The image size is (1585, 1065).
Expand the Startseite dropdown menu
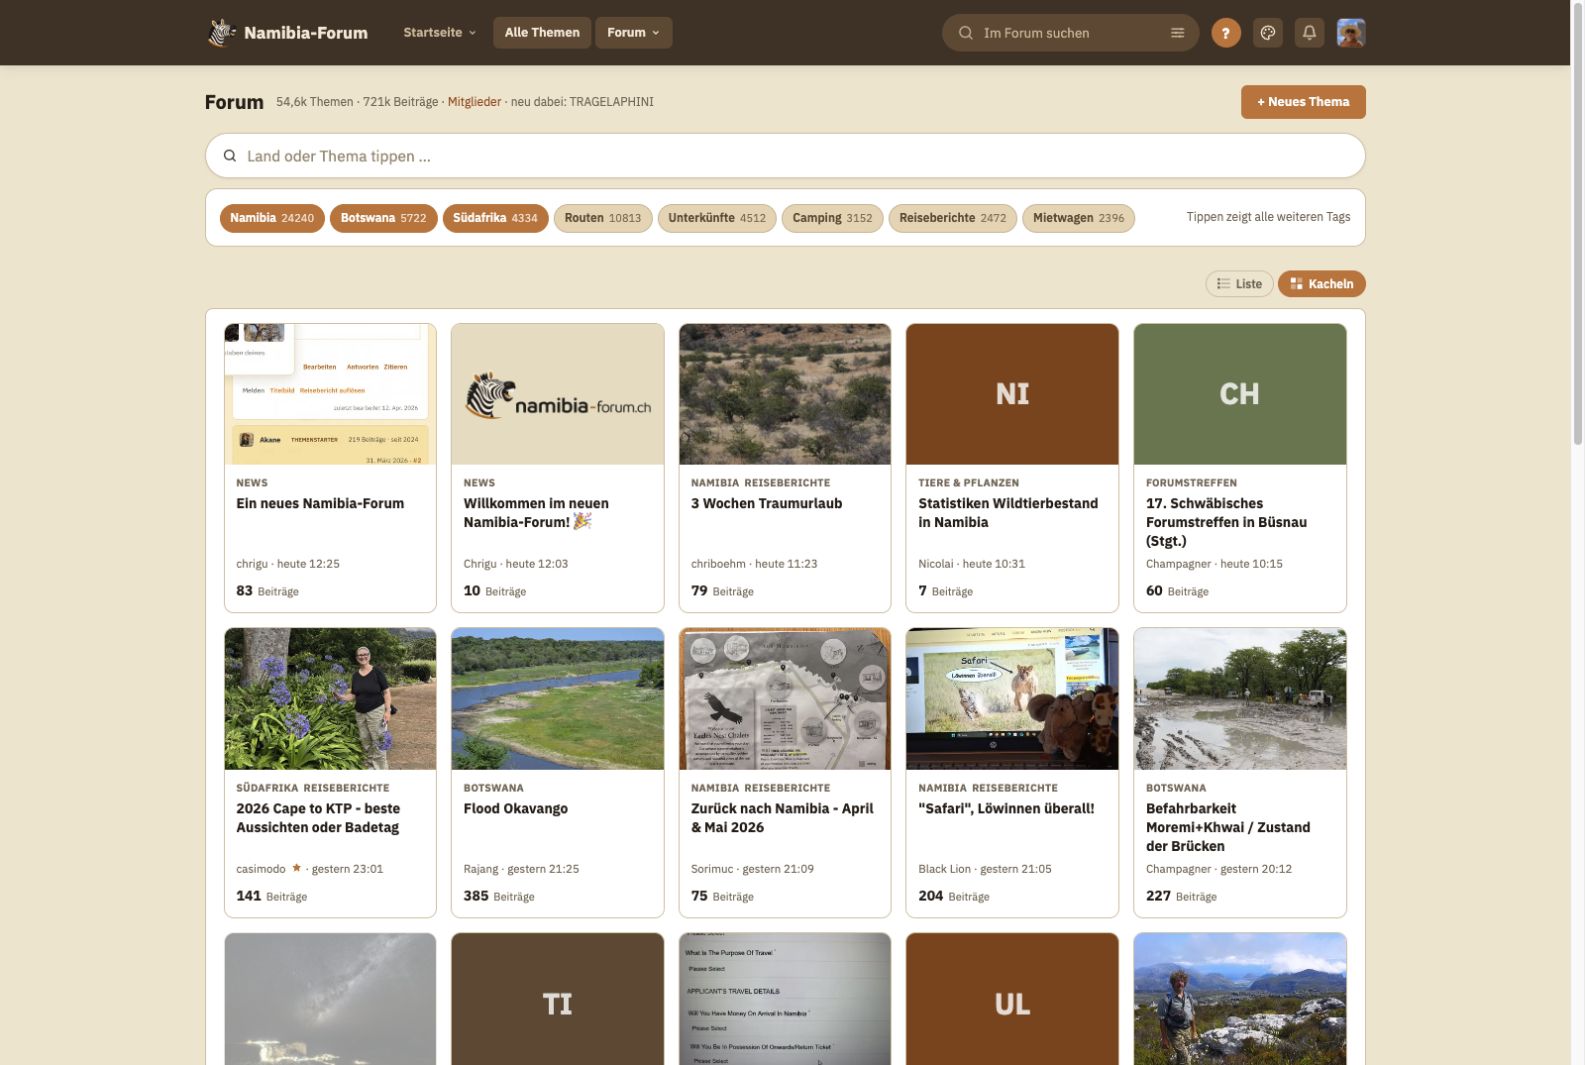click(x=439, y=33)
